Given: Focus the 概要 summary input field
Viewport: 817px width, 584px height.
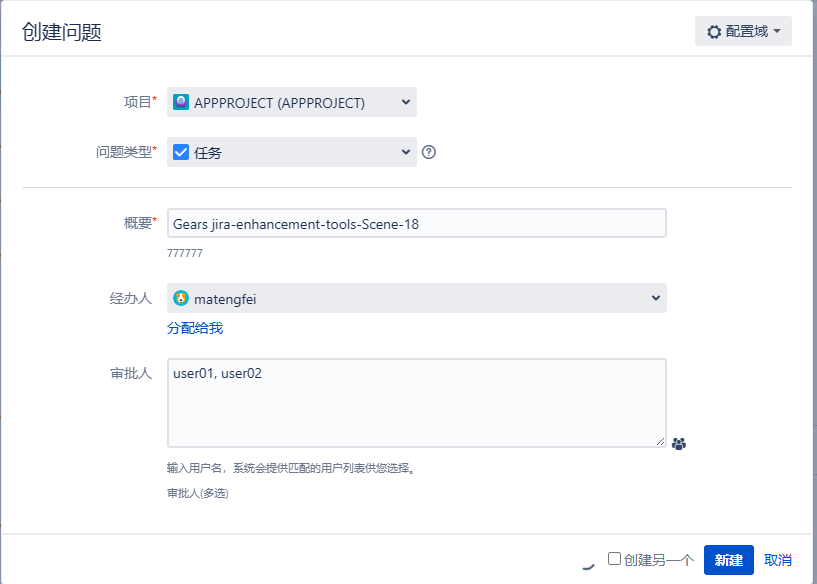Looking at the screenshot, I should (416, 224).
